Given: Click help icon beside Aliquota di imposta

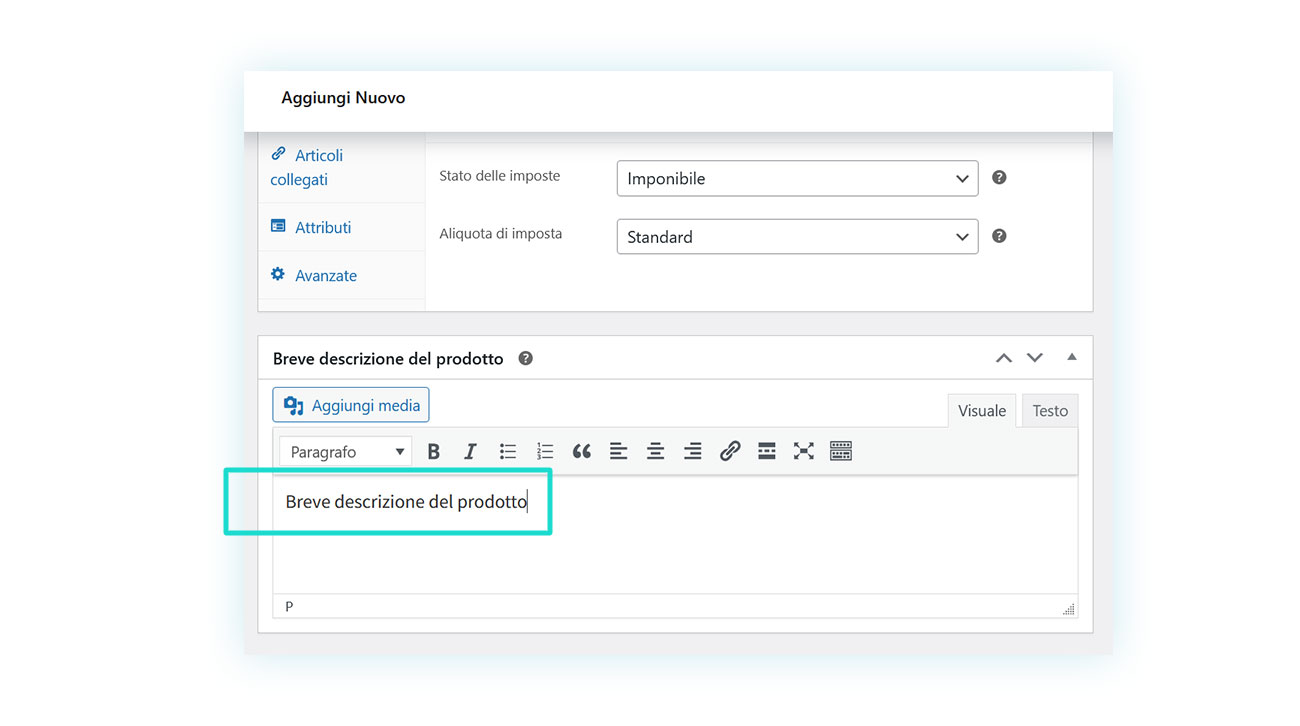Looking at the screenshot, I should 999,236.
